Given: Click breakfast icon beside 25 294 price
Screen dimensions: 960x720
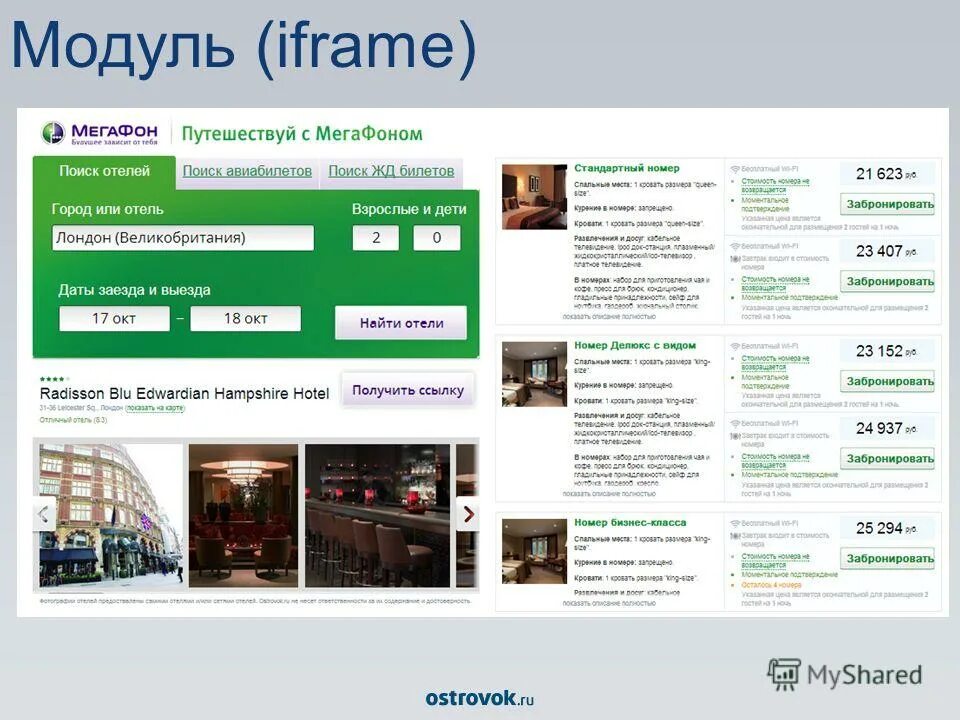Looking at the screenshot, I should pos(735,536).
